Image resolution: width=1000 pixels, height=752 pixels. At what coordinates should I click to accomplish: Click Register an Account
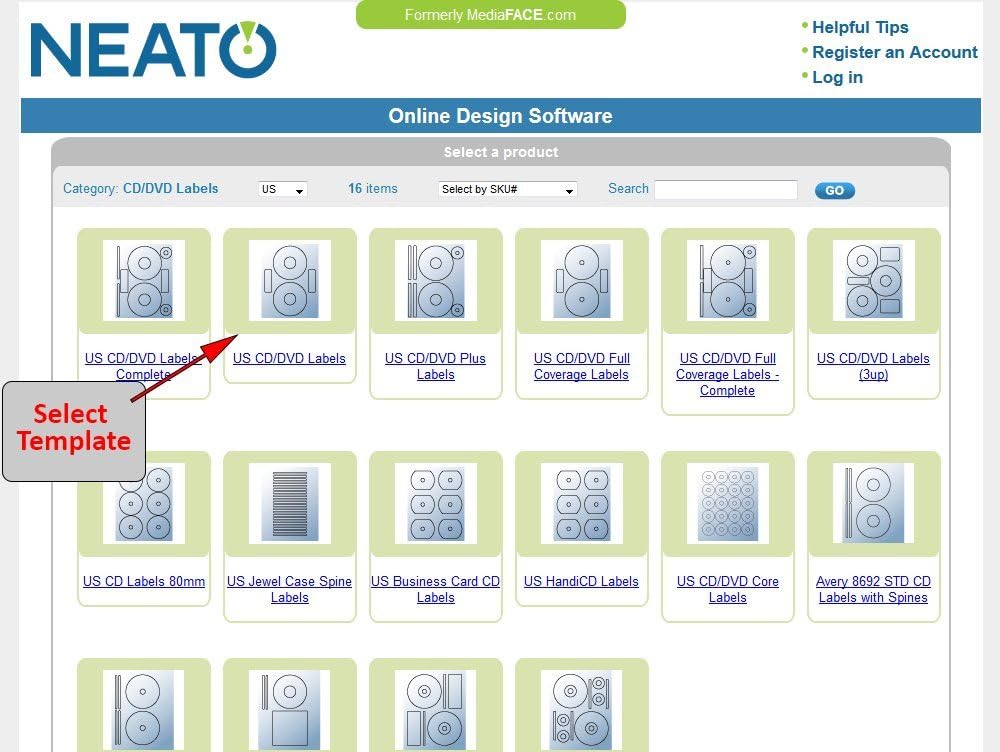(x=894, y=52)
